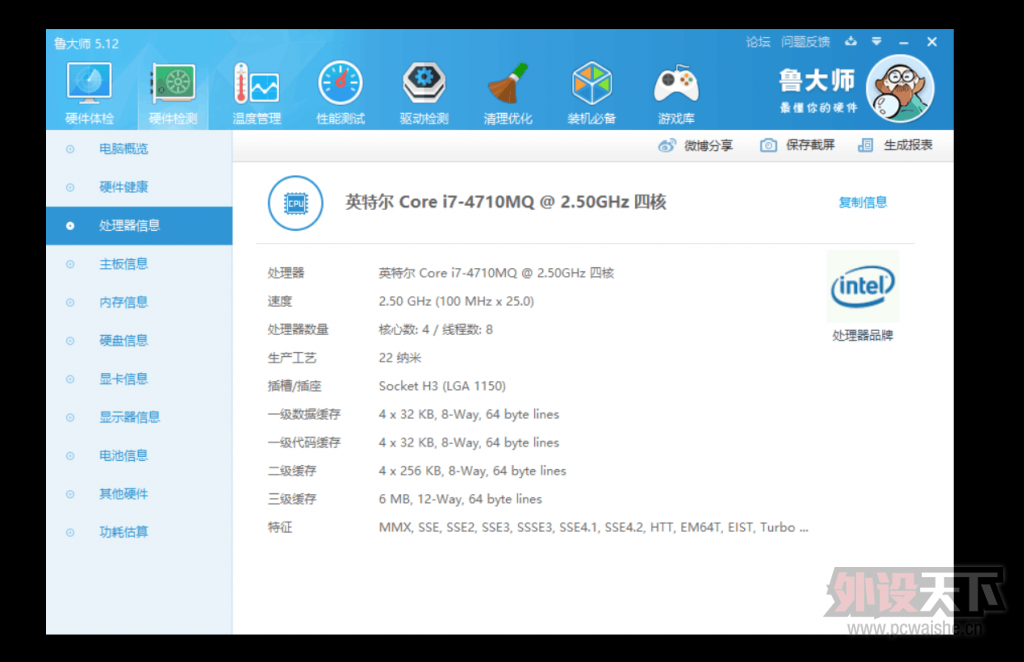Select 内存信息 in sidebar
Image resolution: width=1024 pixels, height=662 pixels.
pyautogui.click(x=139, y=302)
